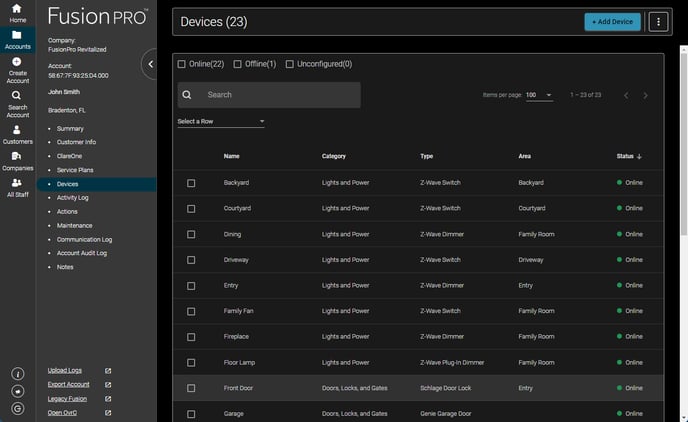Screen dimensions: 688x422
Task: Toggle the Online(22) filter checkbox
Action: [x=182, y=64]
